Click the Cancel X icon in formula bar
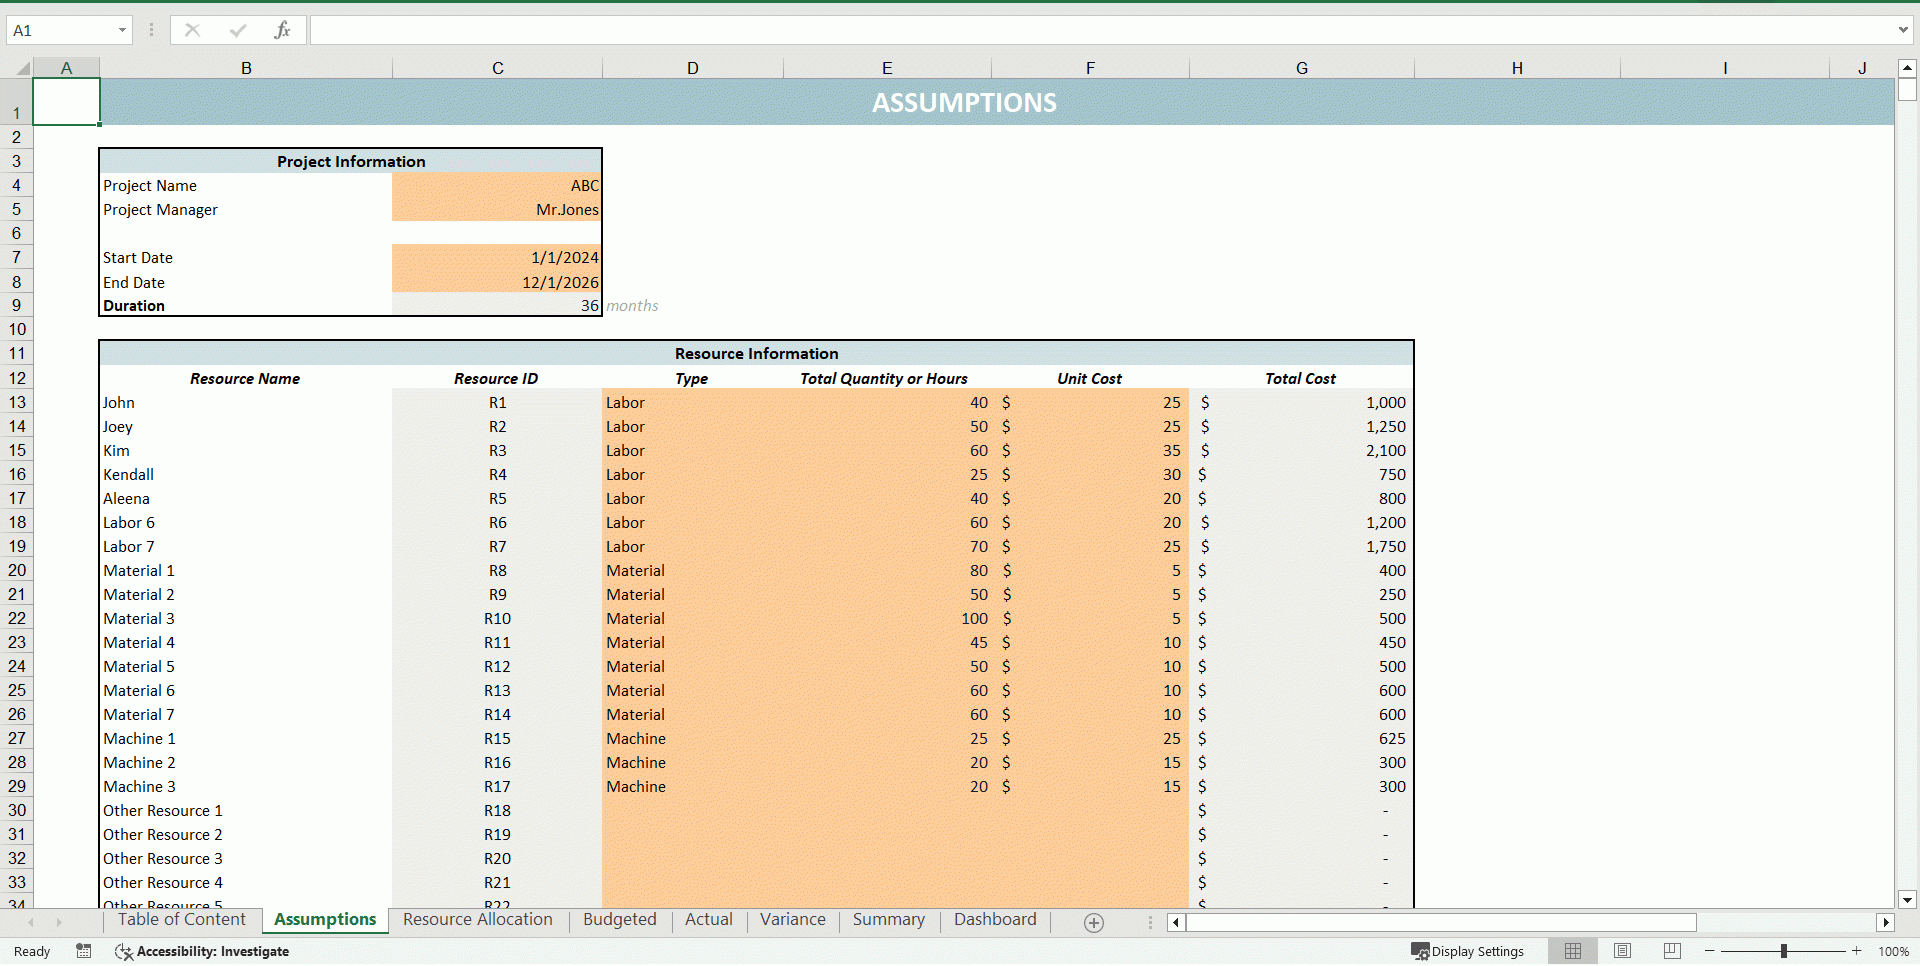This screenshot has height=966, width=1920. tap(192, 30)
